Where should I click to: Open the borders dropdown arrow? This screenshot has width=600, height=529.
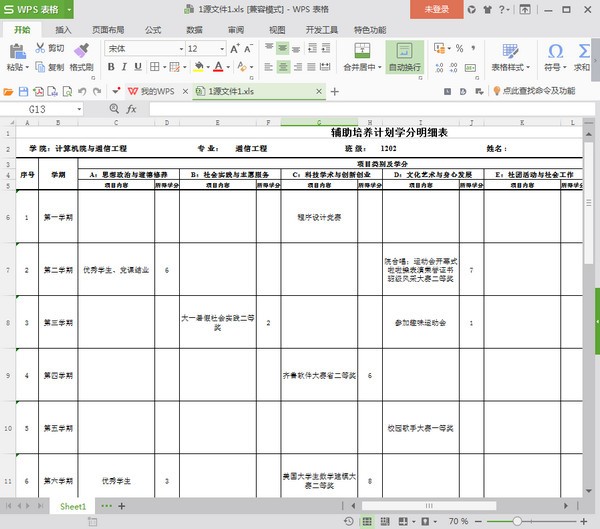(x=165, y=67)
